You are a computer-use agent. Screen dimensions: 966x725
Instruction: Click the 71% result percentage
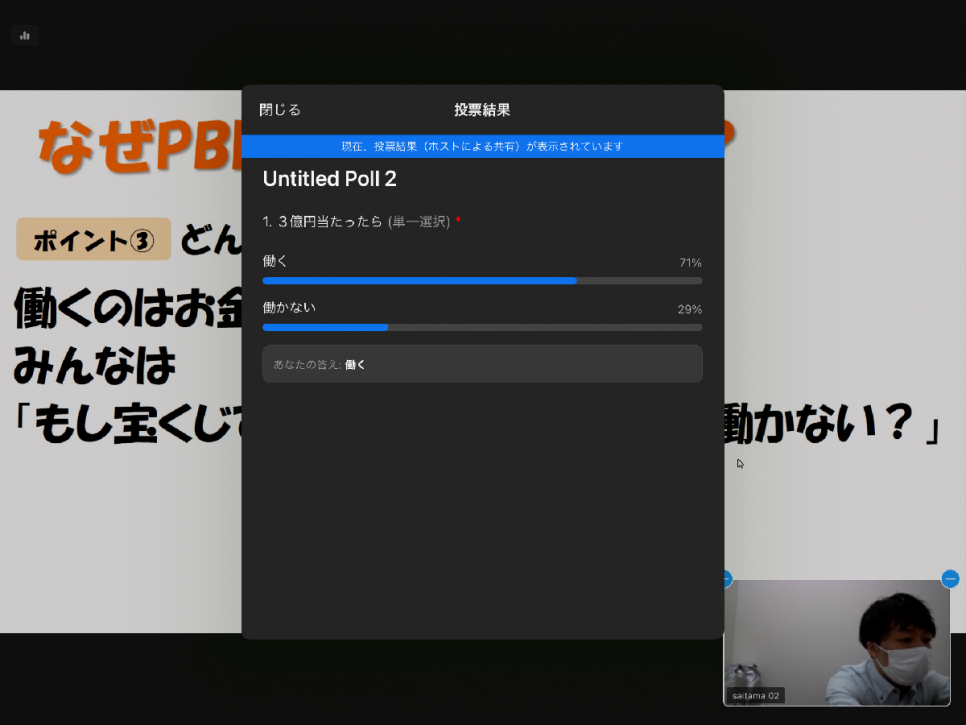690,263
